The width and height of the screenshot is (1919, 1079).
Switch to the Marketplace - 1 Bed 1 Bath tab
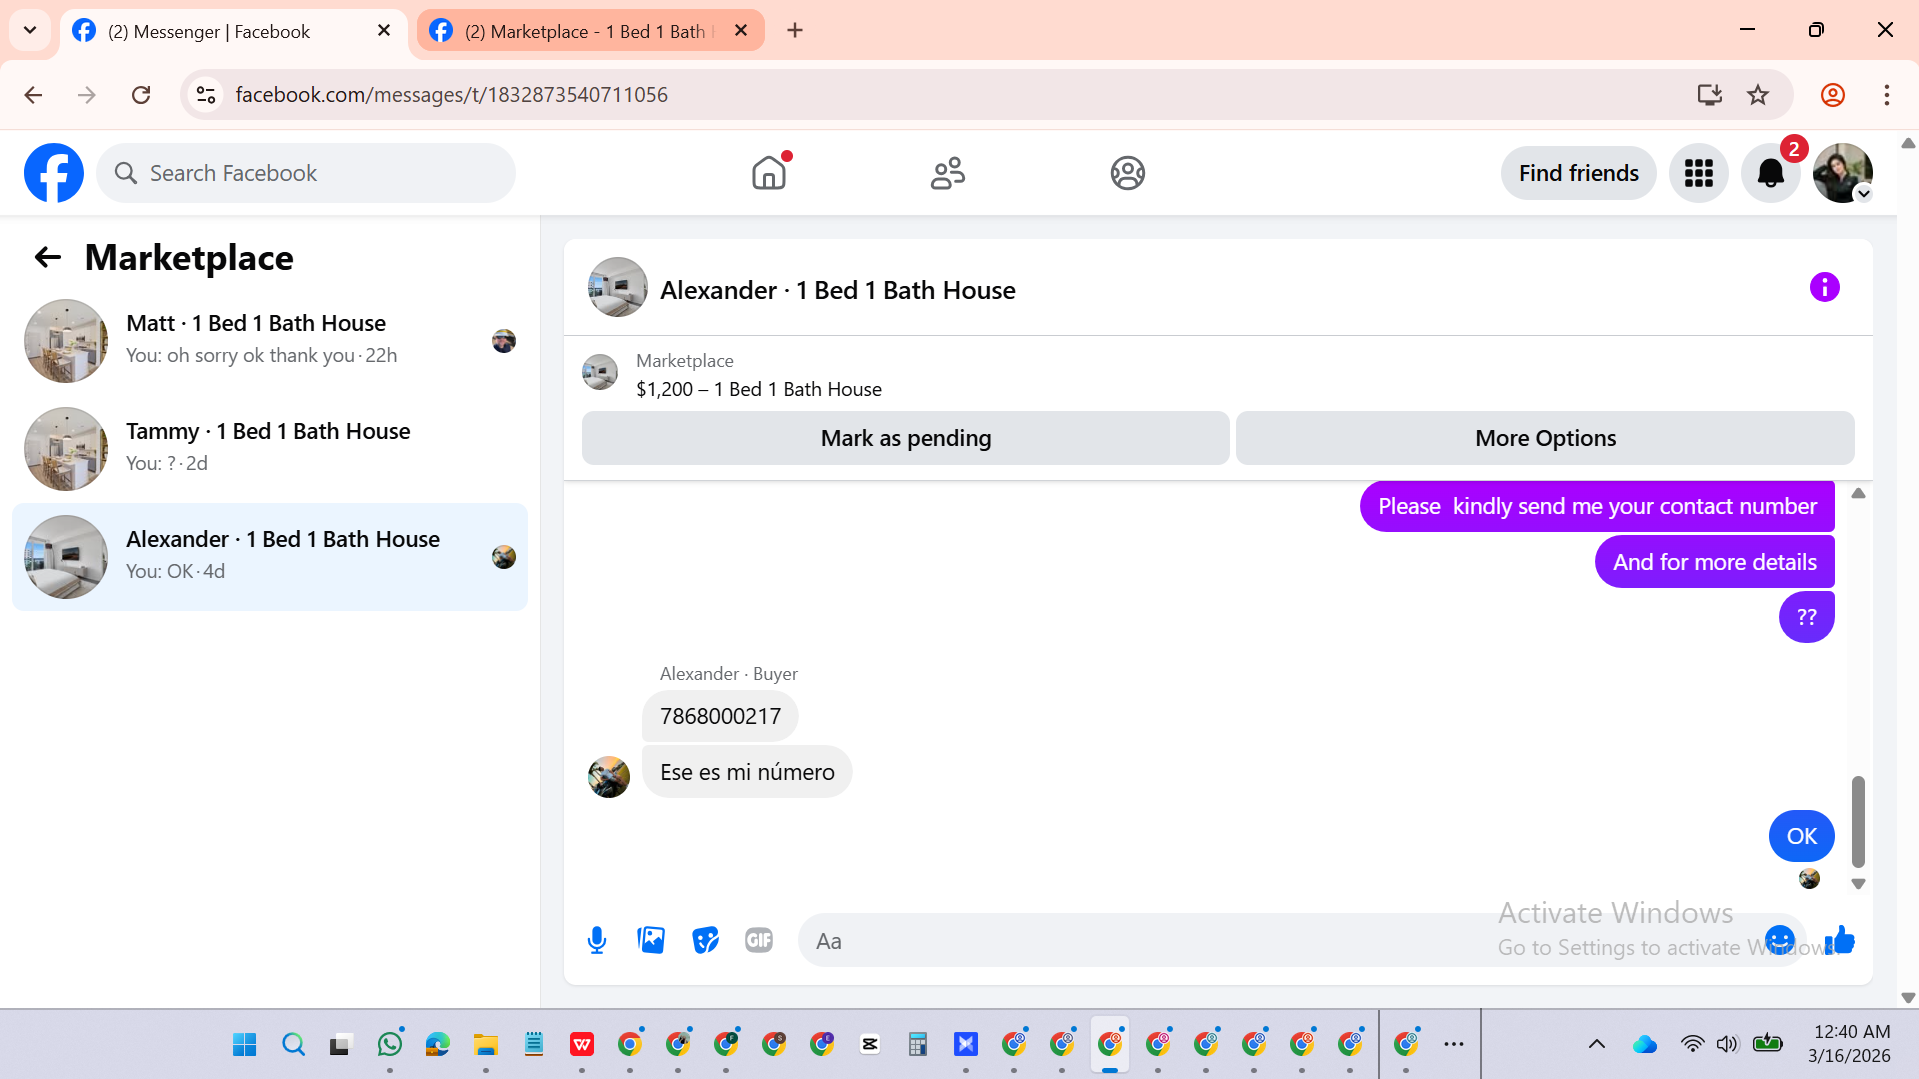click(x=590, y=31)
